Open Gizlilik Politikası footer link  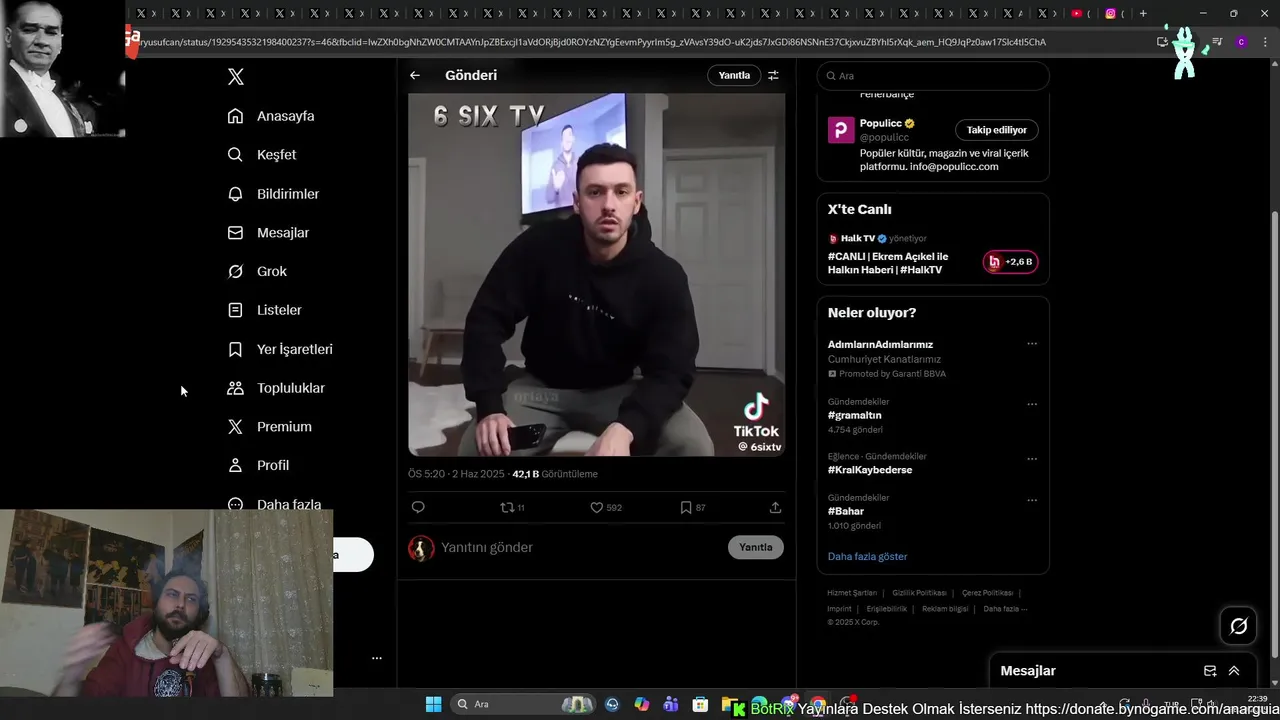[919, 593]
